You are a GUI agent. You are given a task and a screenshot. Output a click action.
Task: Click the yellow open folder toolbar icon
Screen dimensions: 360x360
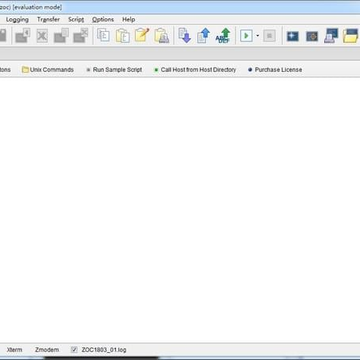[x=351, y=36]
